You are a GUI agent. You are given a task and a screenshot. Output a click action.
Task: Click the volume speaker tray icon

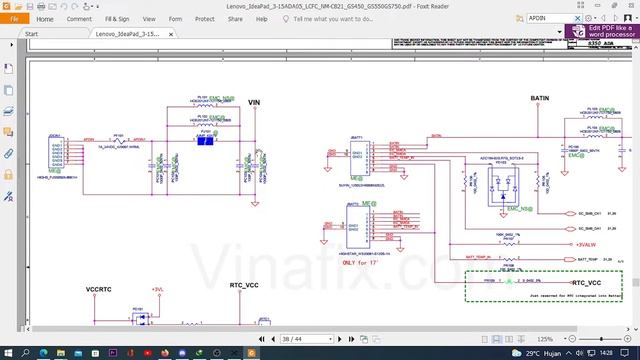coord(580,353)
